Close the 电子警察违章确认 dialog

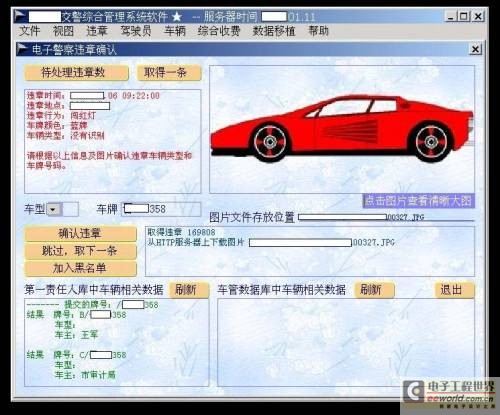pyautogui.click(x=475, y=49)
